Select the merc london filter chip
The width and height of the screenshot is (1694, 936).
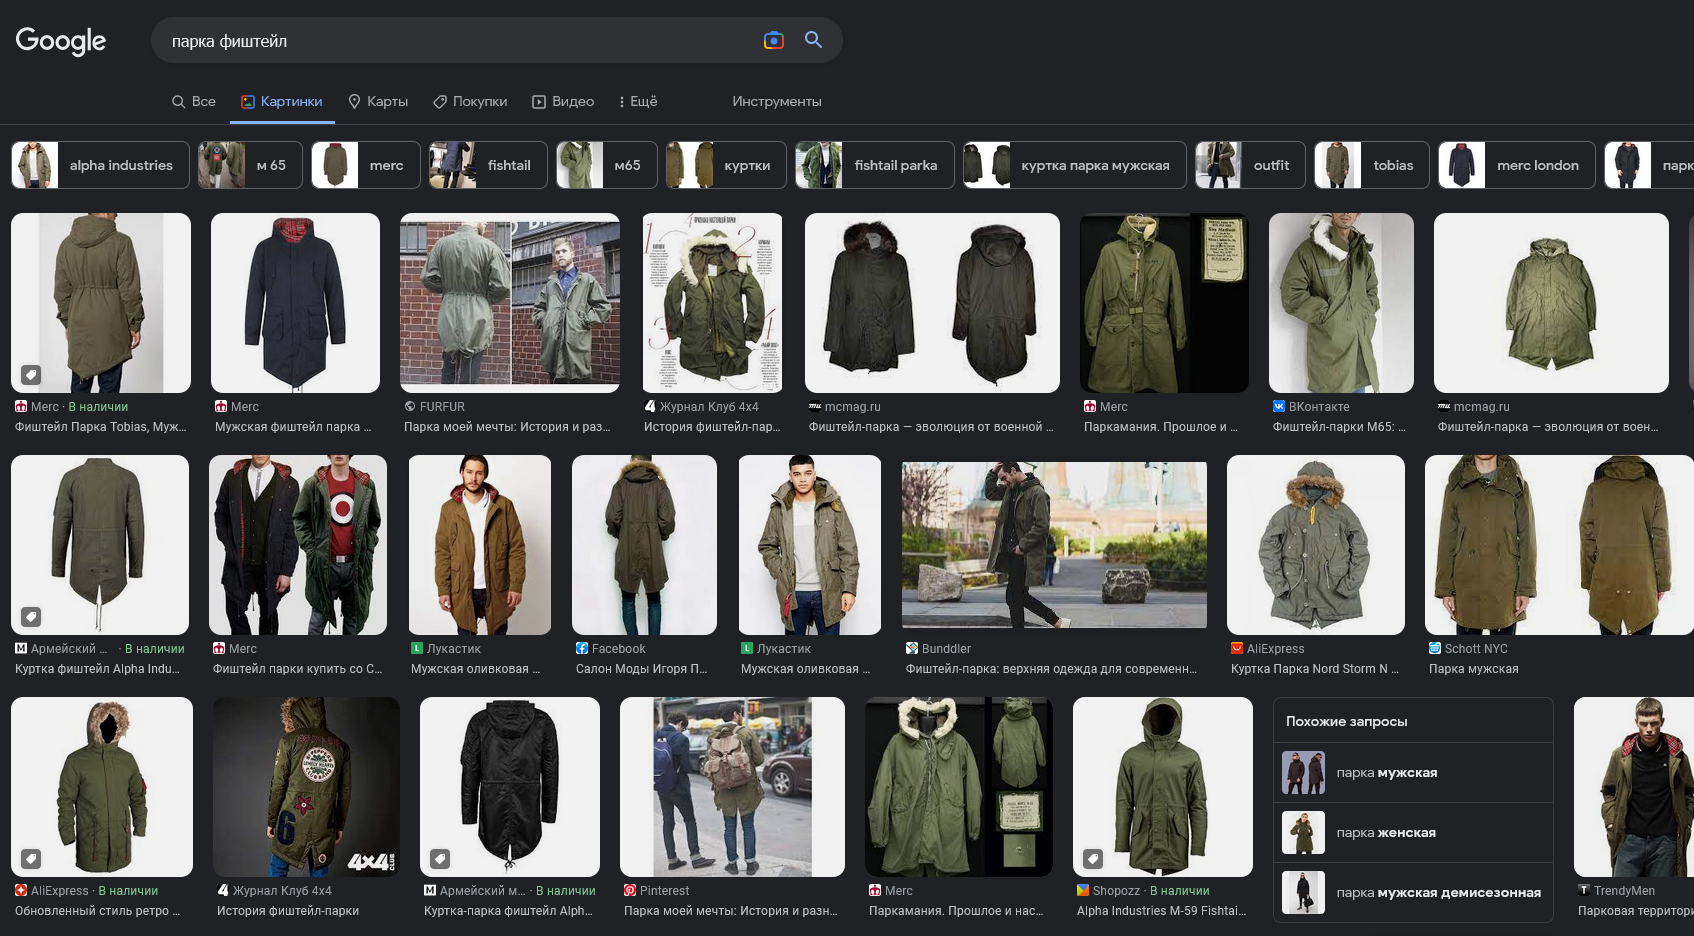[x=1516, y=165]
